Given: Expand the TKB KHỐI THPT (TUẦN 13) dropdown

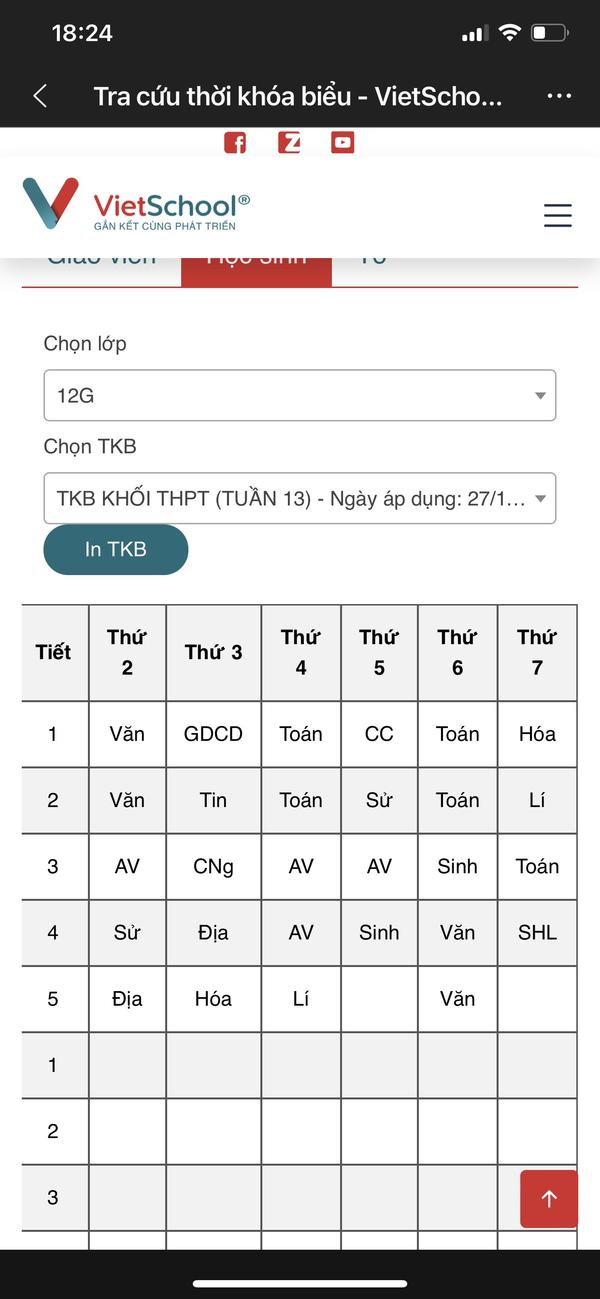Looking at the screenshot, I should point(300,498).
